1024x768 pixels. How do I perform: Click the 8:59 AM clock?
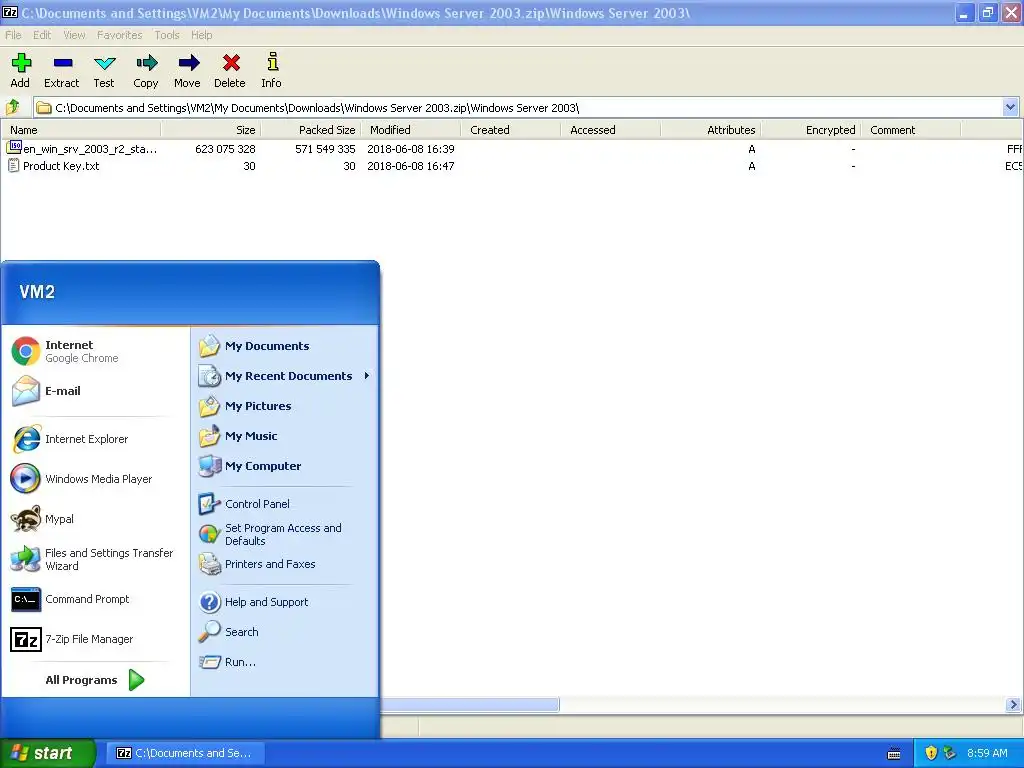(987, 753)
